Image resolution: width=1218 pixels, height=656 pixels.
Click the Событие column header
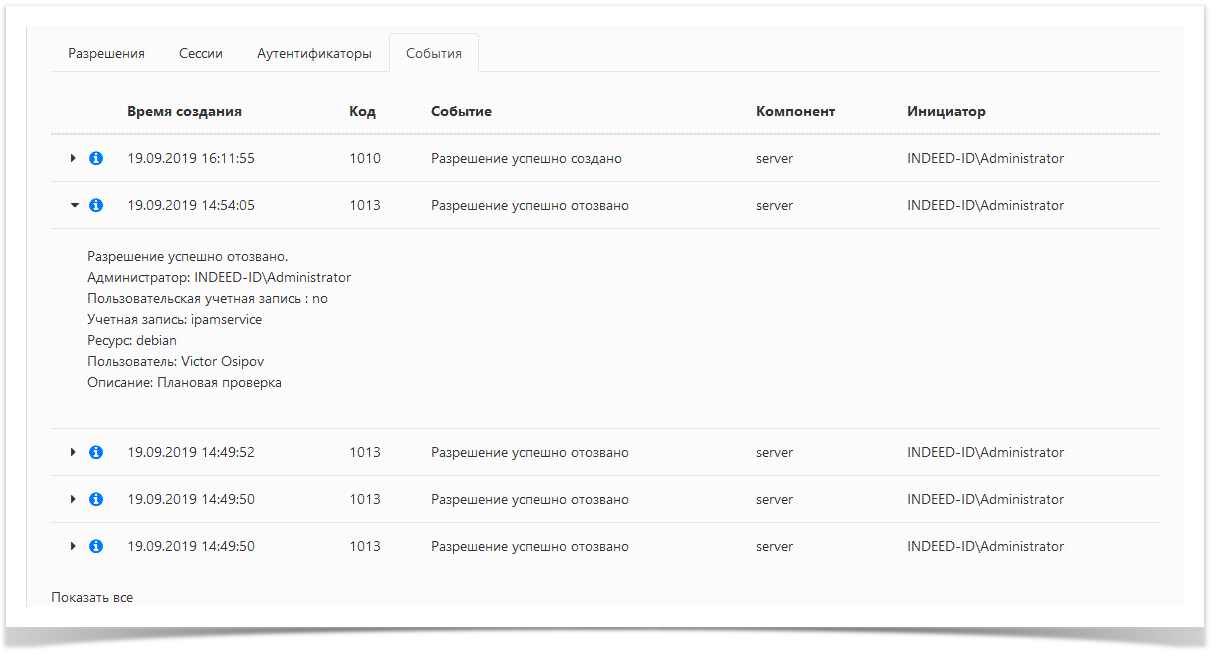tap(461, 111)
